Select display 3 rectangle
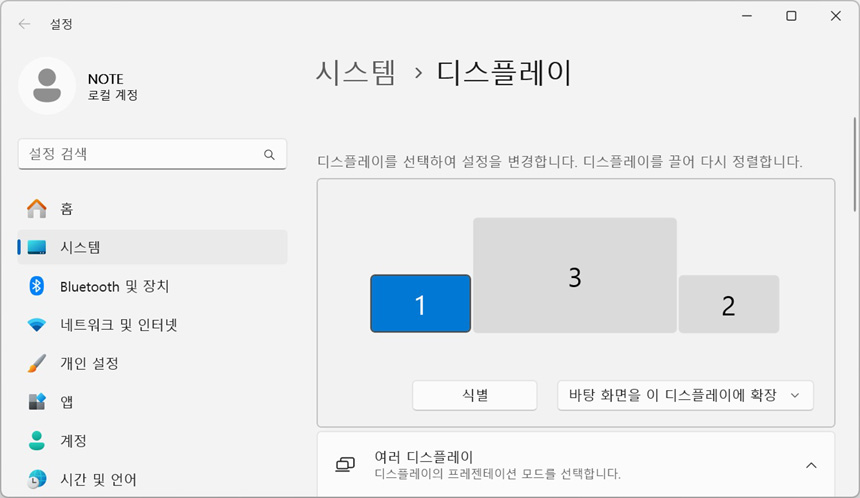Screen dimensions: 860x498 coord(575,275)
